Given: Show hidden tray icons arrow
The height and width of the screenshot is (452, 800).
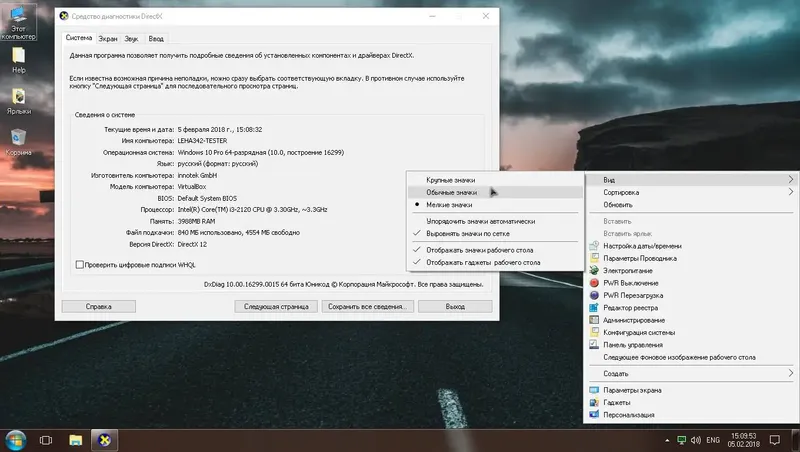Looking at the screenshot, I should pos(667,440).
